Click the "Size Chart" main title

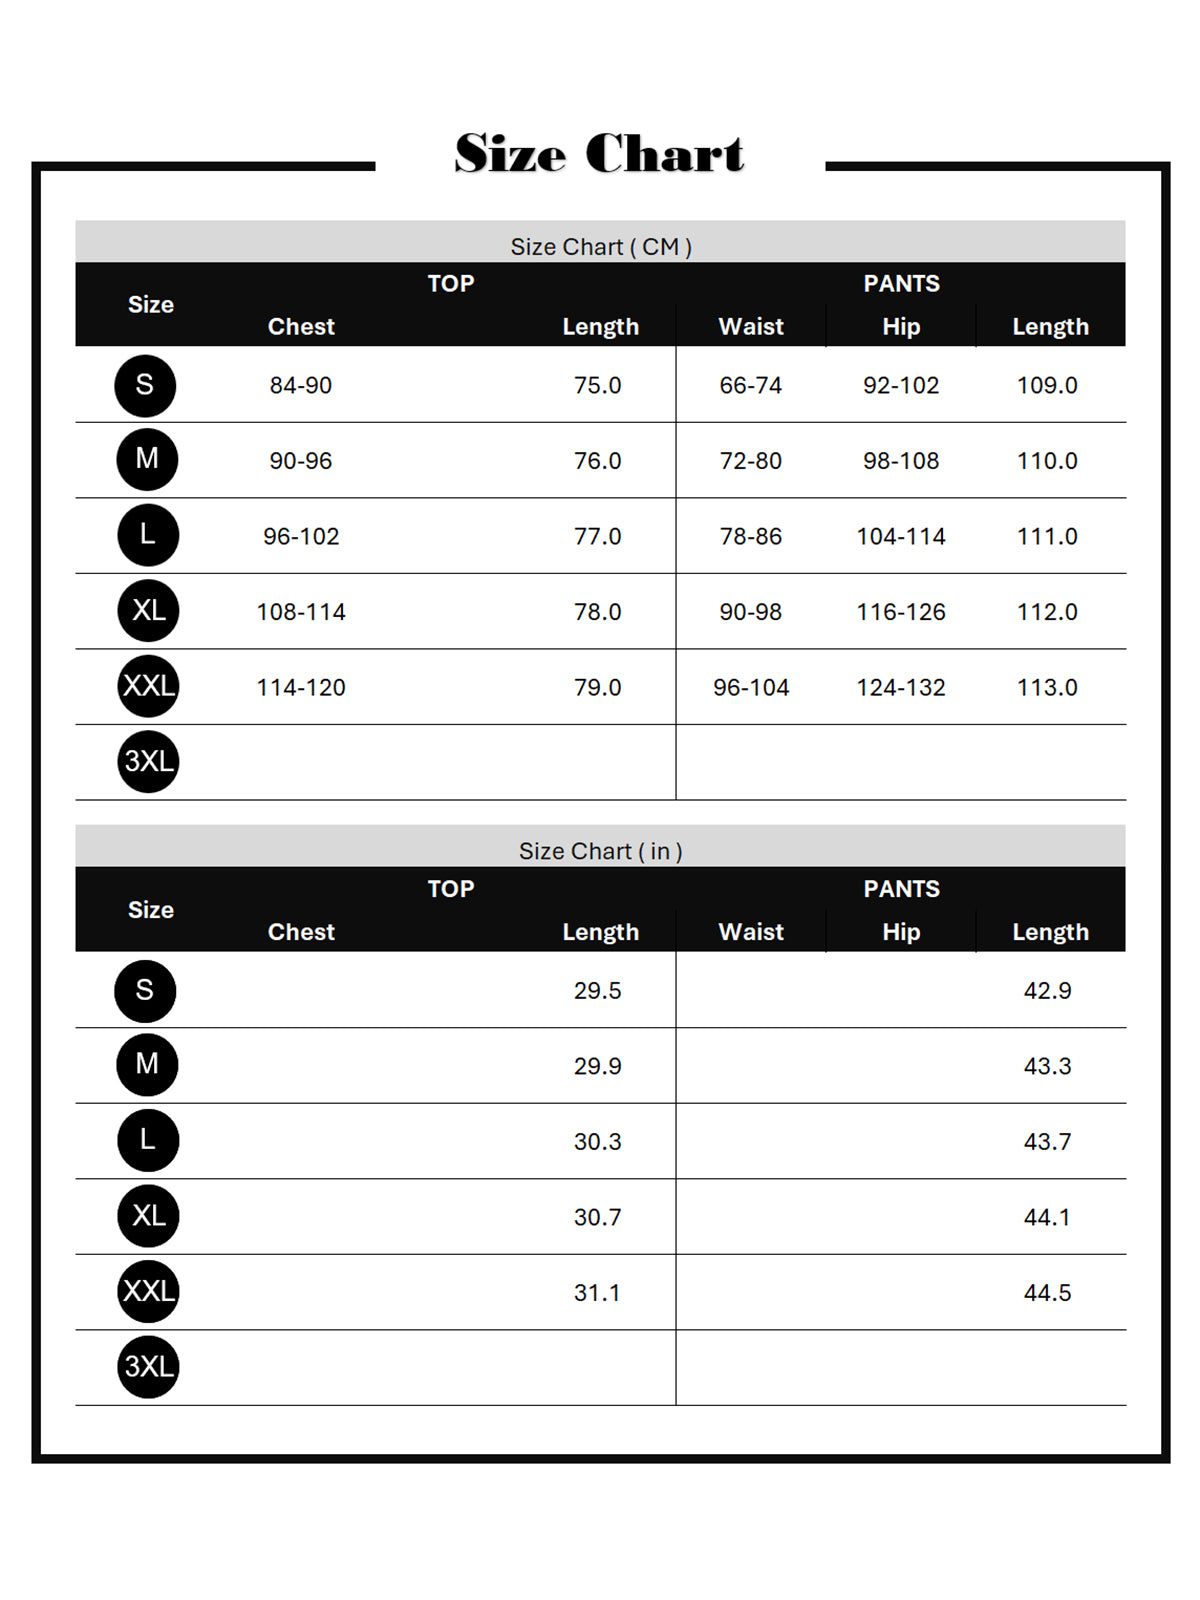click(599, 154)
